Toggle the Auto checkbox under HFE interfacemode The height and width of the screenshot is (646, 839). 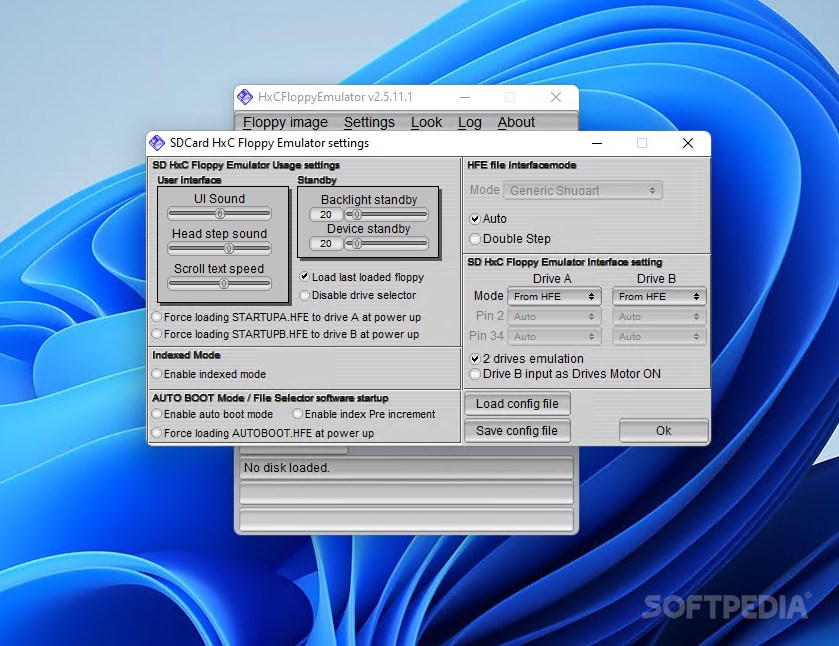475,218
